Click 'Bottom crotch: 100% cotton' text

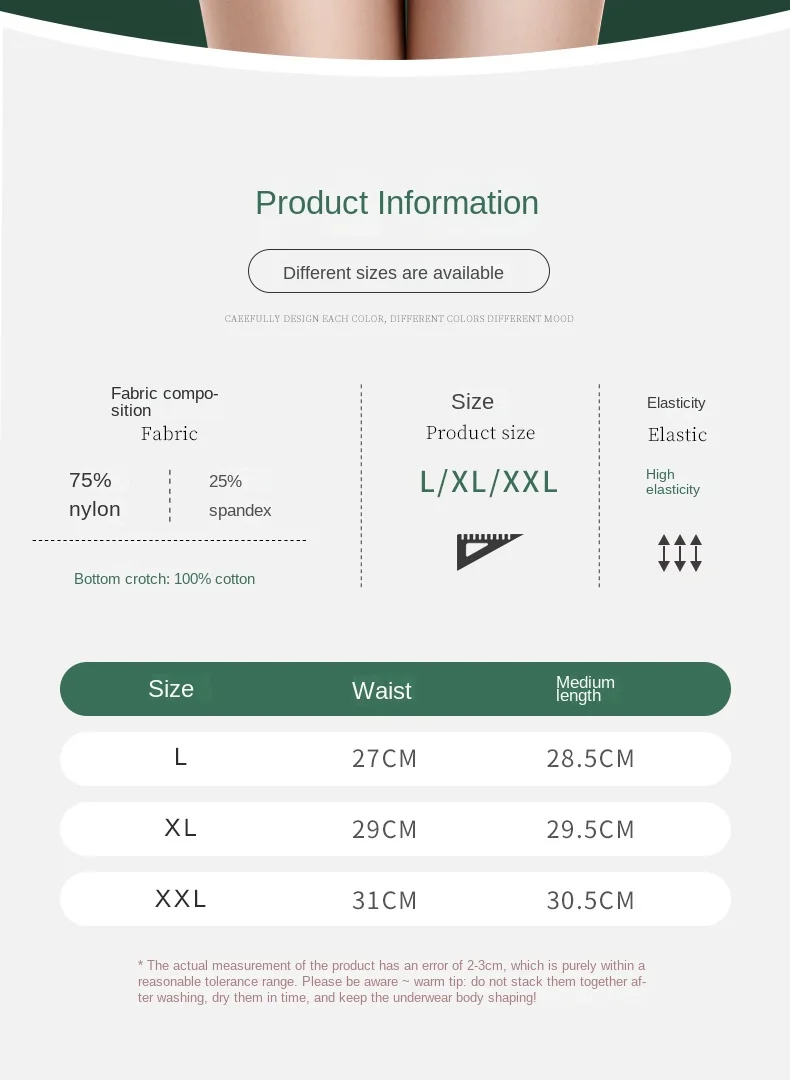coord(165,579)
